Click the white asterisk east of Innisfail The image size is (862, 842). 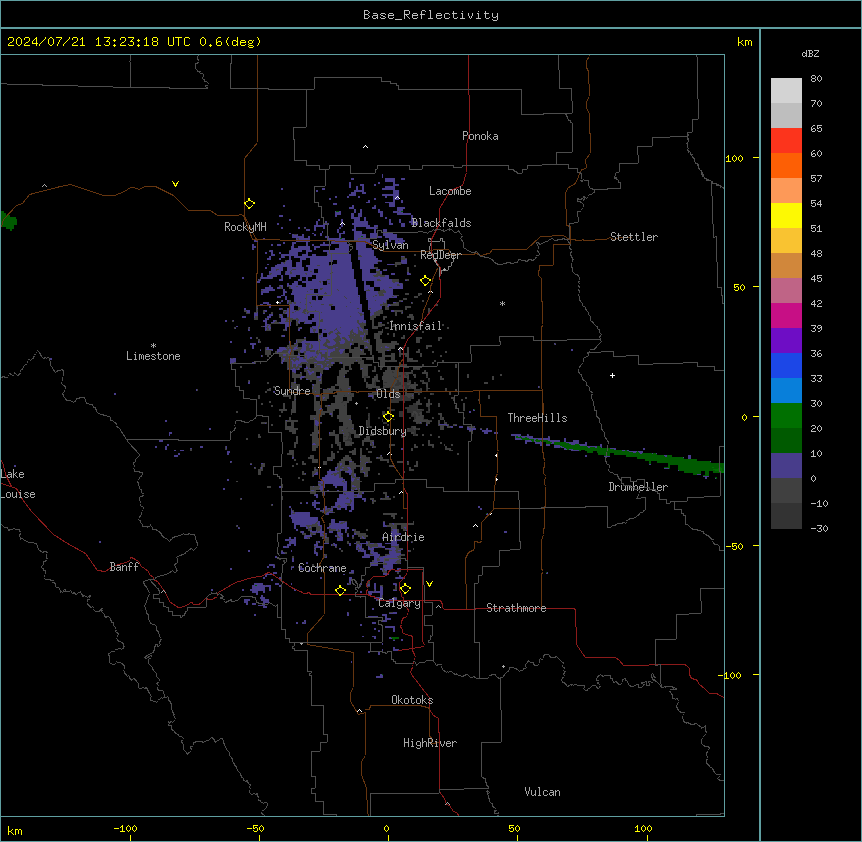coord(502,303)
